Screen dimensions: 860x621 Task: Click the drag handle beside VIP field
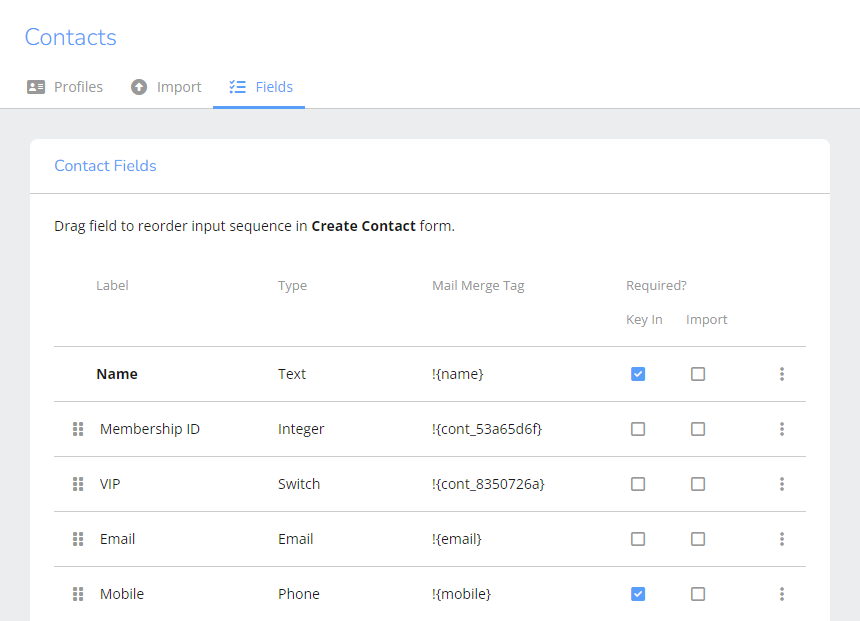point(78,484)
